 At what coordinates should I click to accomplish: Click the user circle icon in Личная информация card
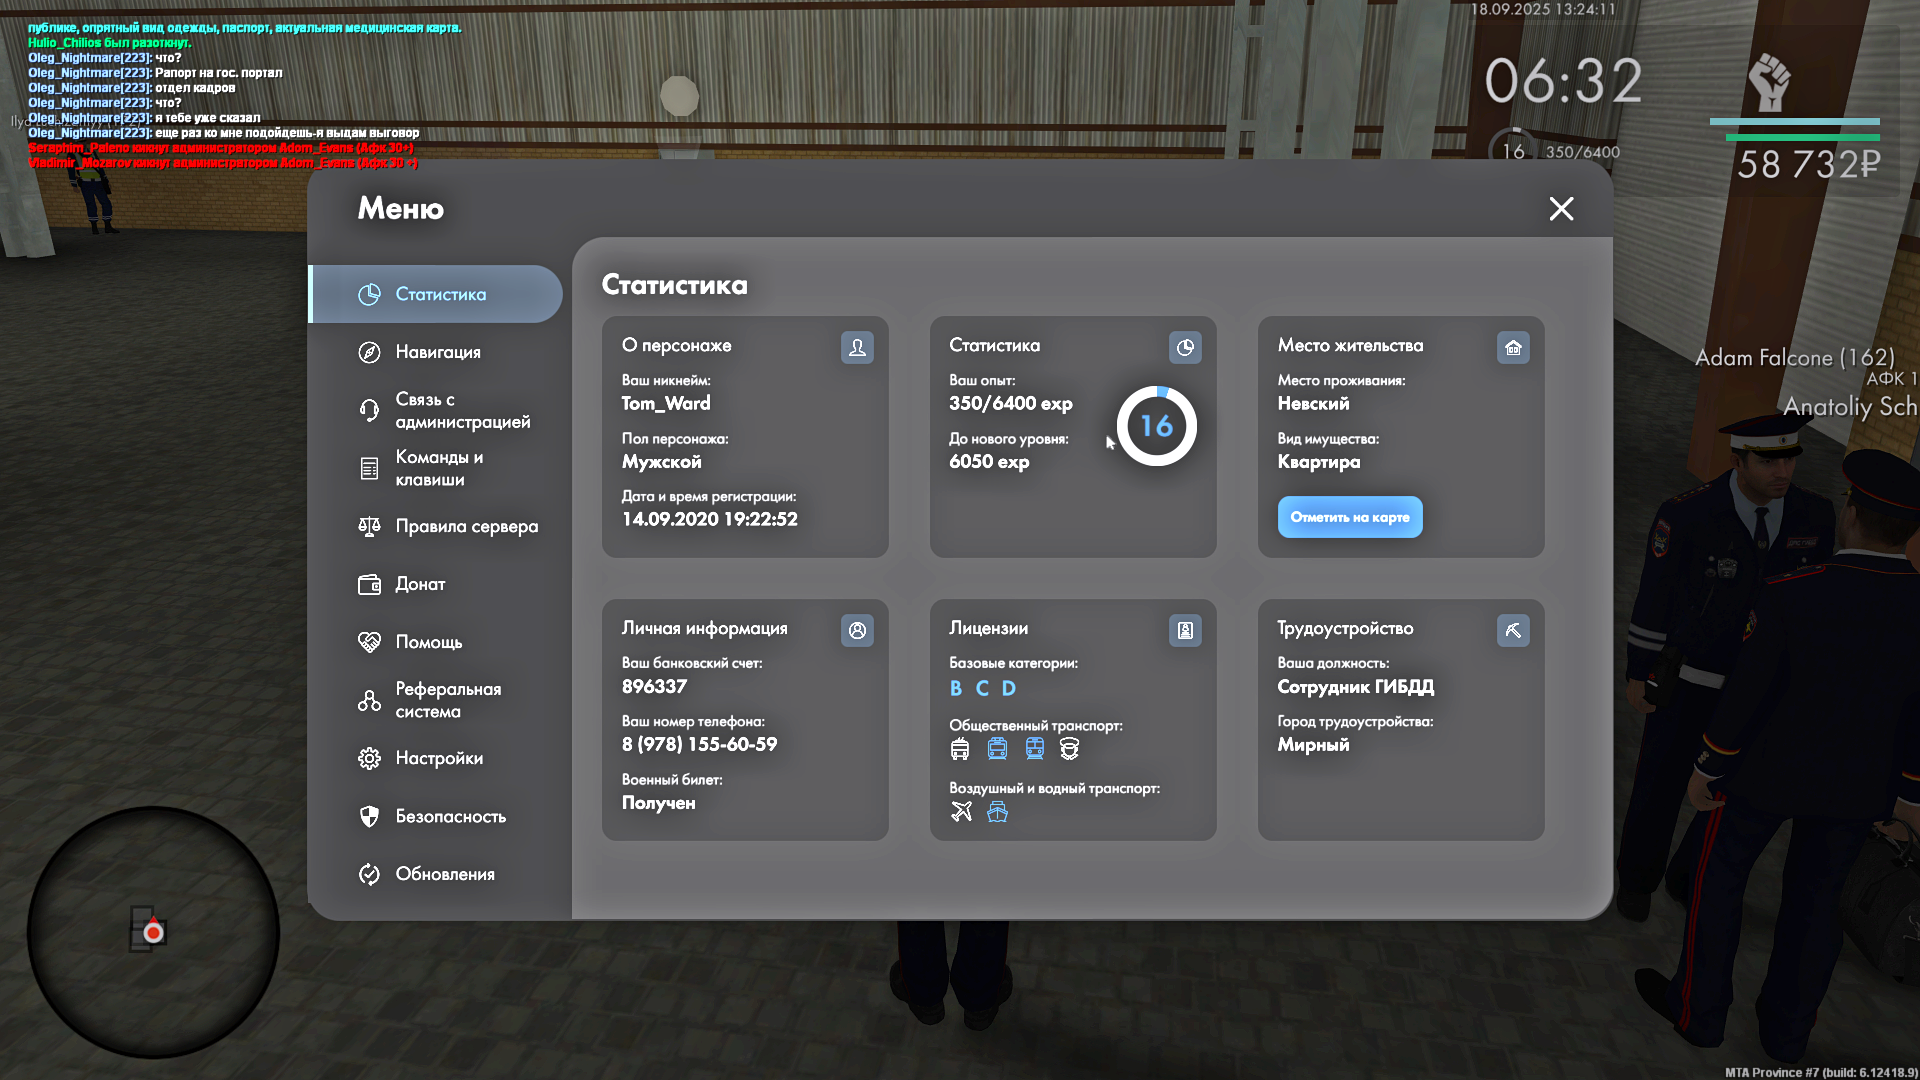point(857,630)
